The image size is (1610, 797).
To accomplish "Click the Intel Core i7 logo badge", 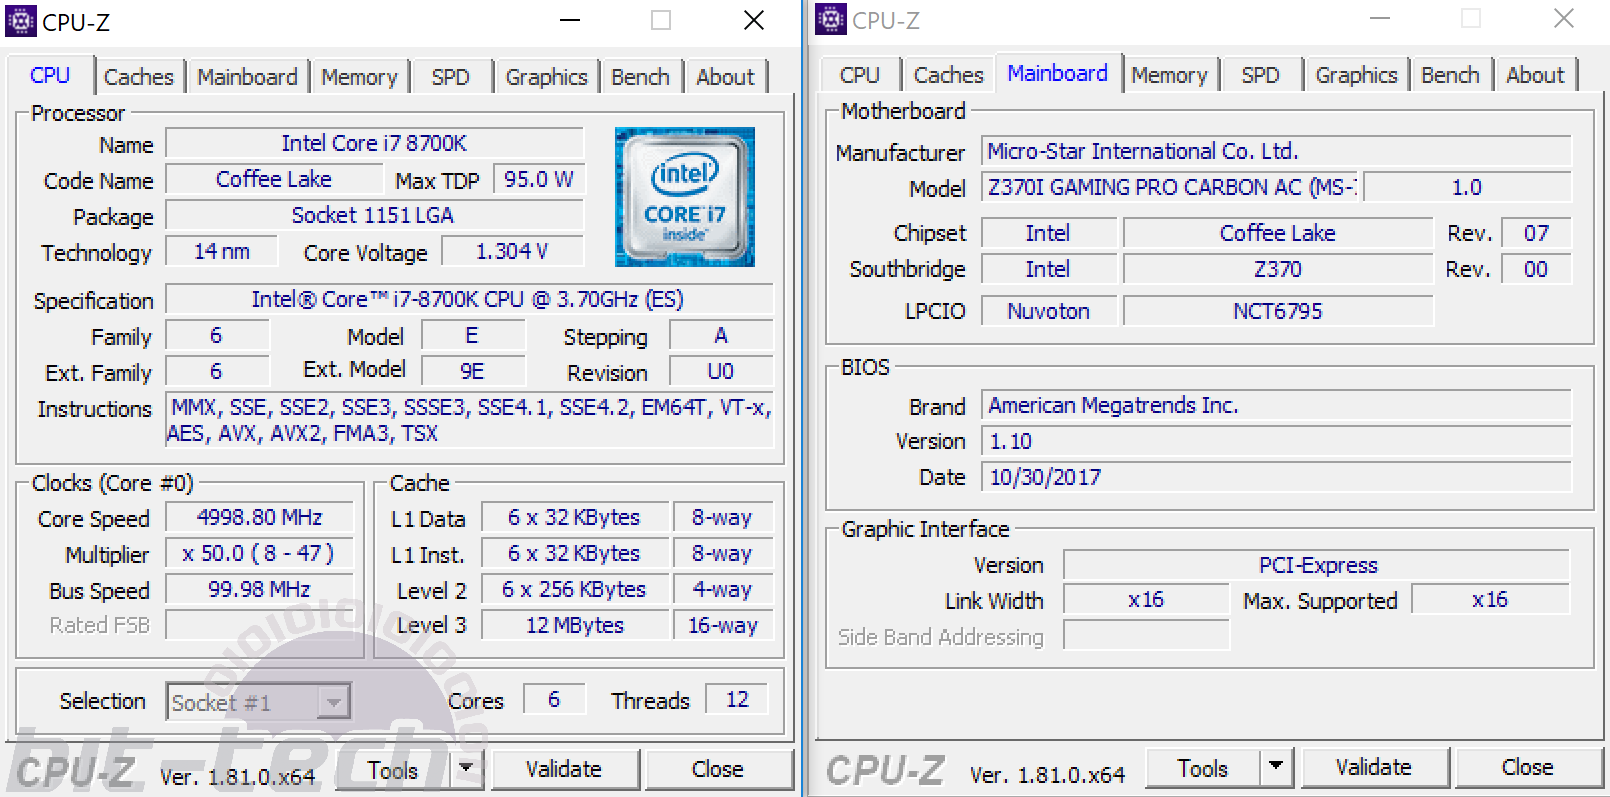I will pos(685,197).
